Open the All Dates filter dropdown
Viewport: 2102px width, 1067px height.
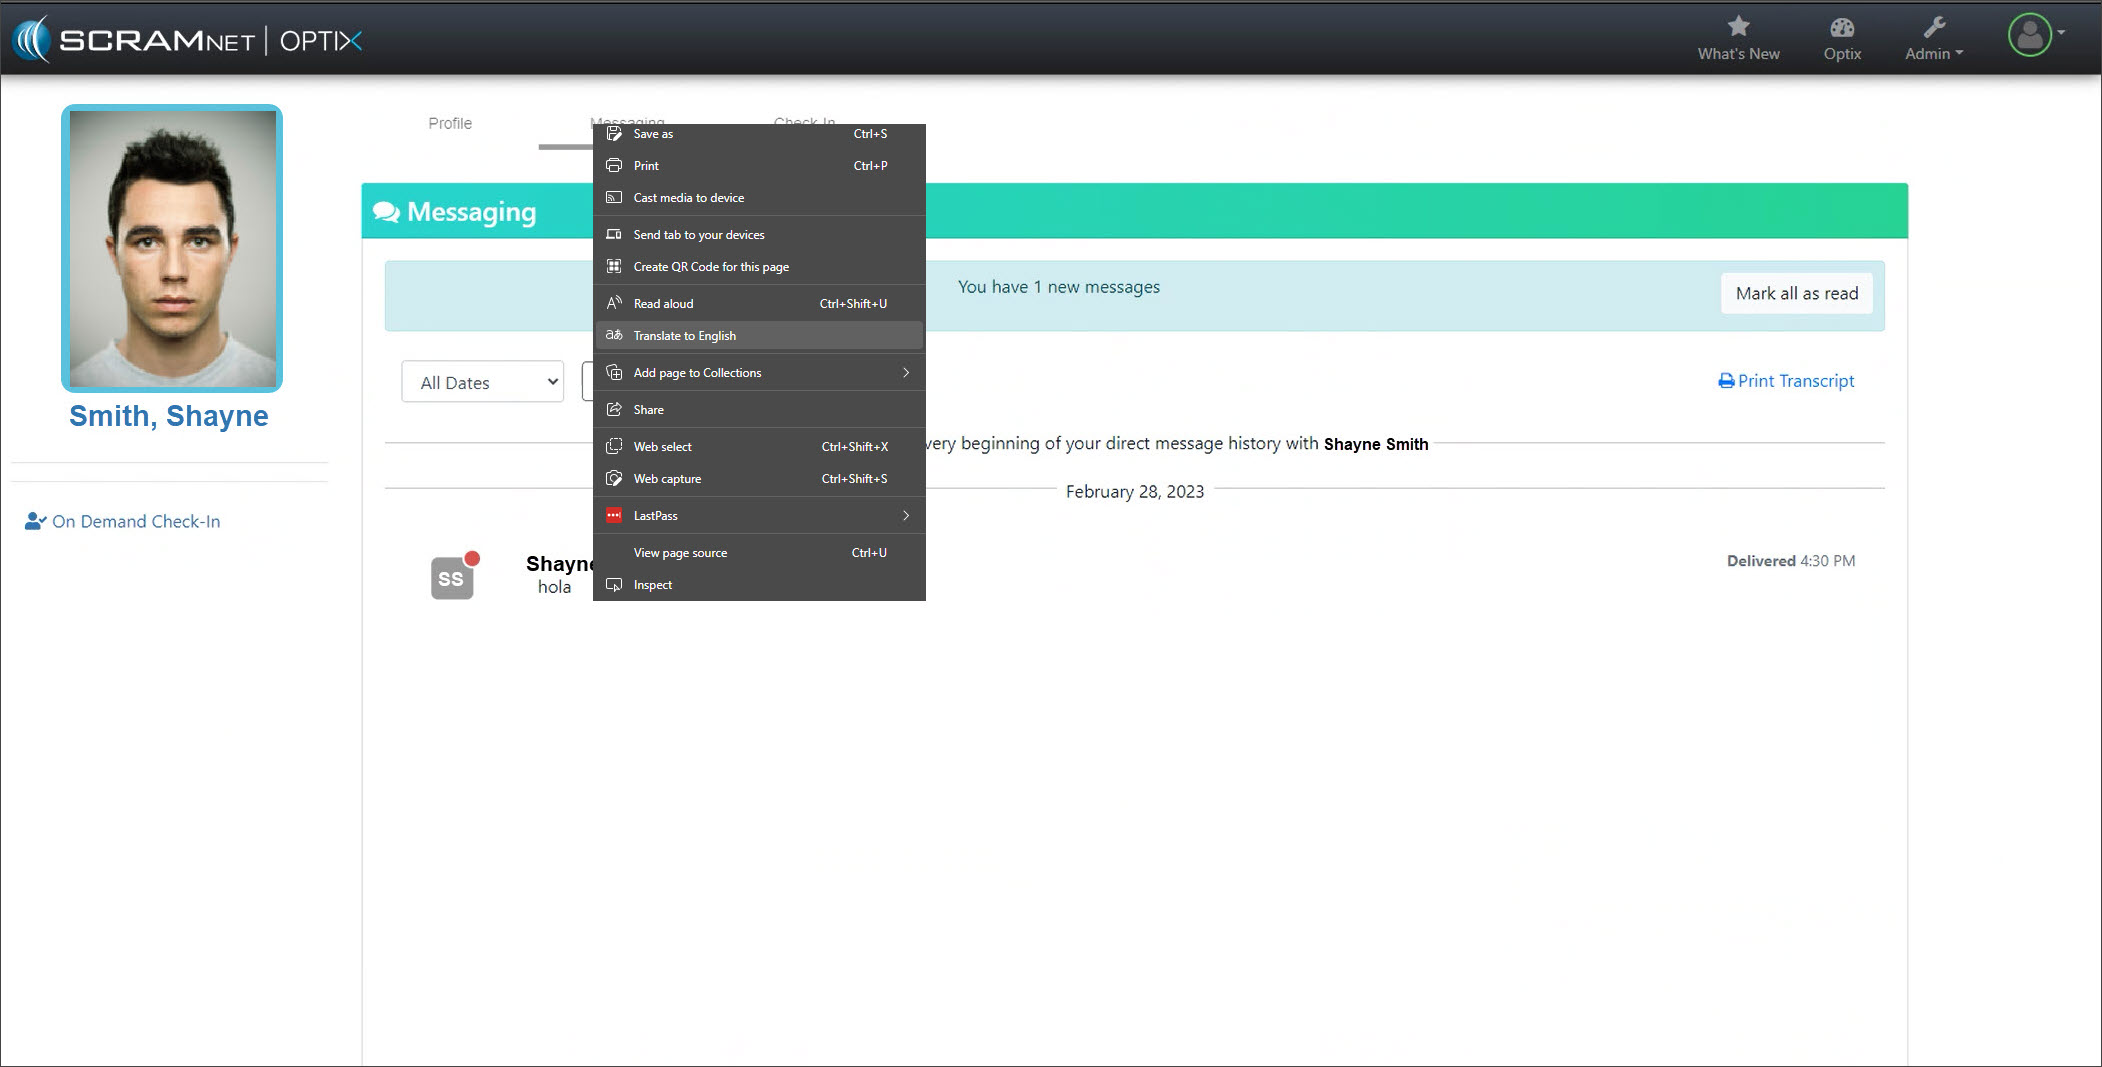pos(483,382)
